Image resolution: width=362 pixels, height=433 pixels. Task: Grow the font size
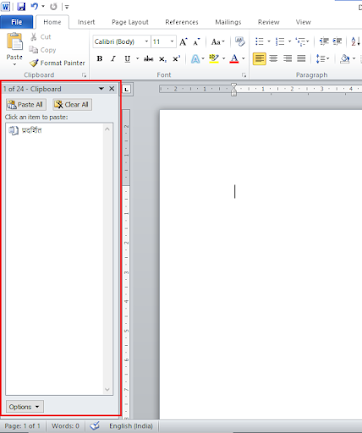coord(183,42)
